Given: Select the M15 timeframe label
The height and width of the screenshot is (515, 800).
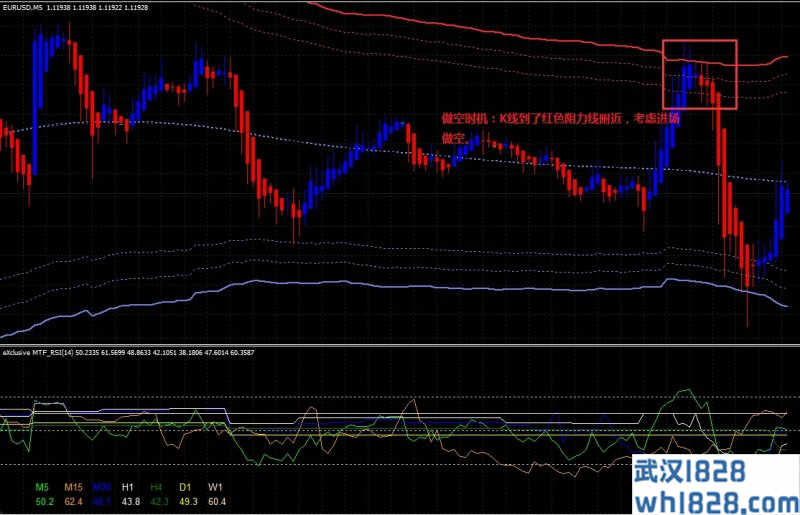Looking at the screenshot, I should [73, 487].
